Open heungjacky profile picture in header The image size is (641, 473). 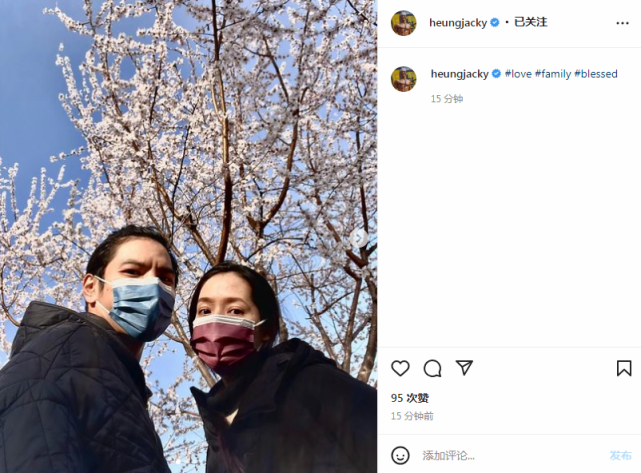(403, 23)
